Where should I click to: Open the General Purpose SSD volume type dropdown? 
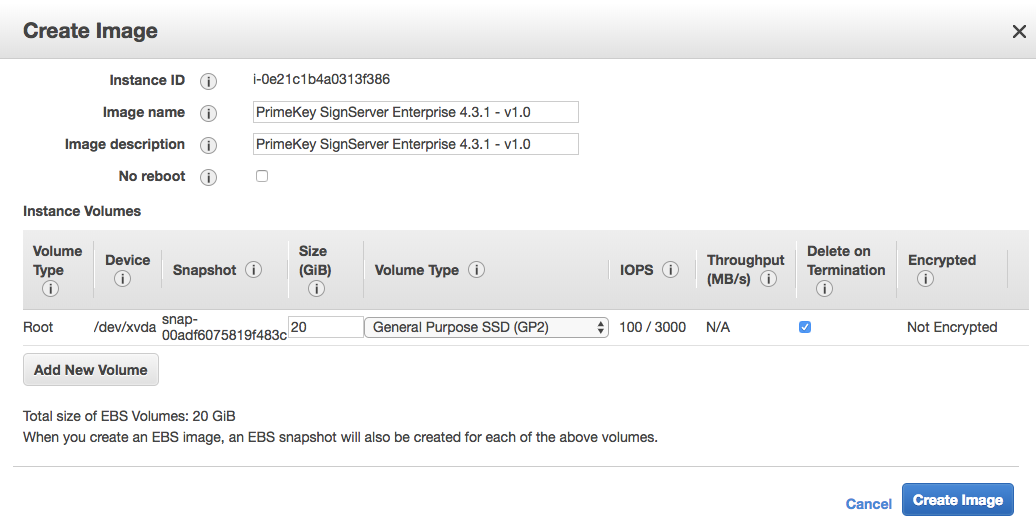(486, 327)
